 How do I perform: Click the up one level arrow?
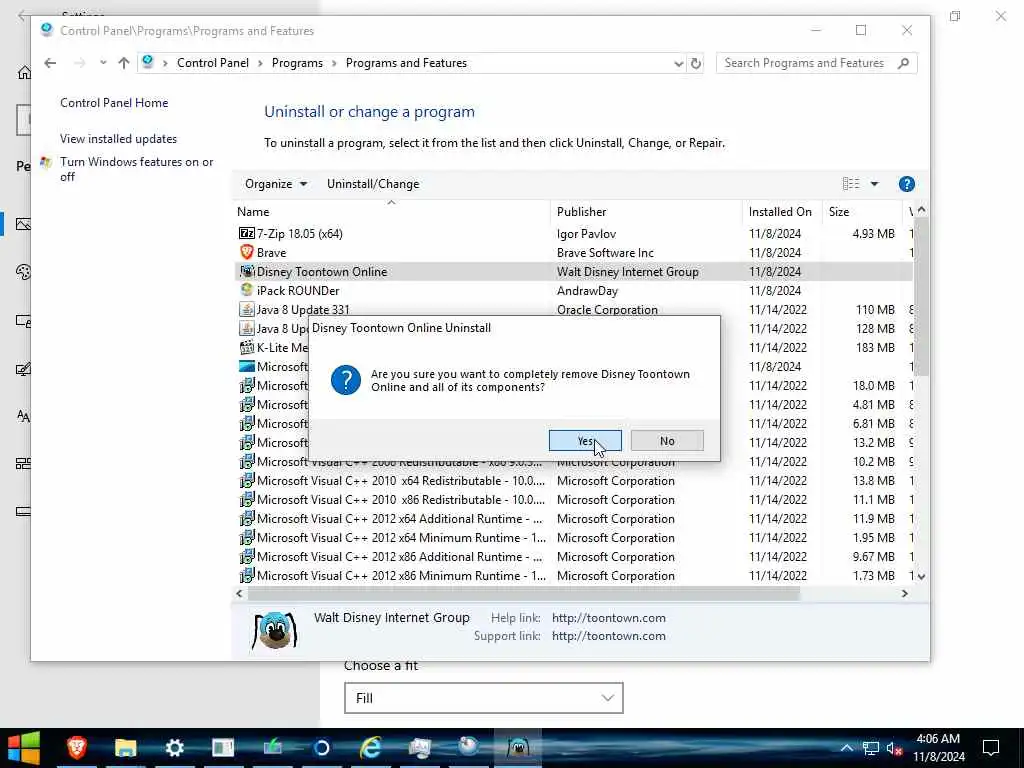tap(123, 63)
